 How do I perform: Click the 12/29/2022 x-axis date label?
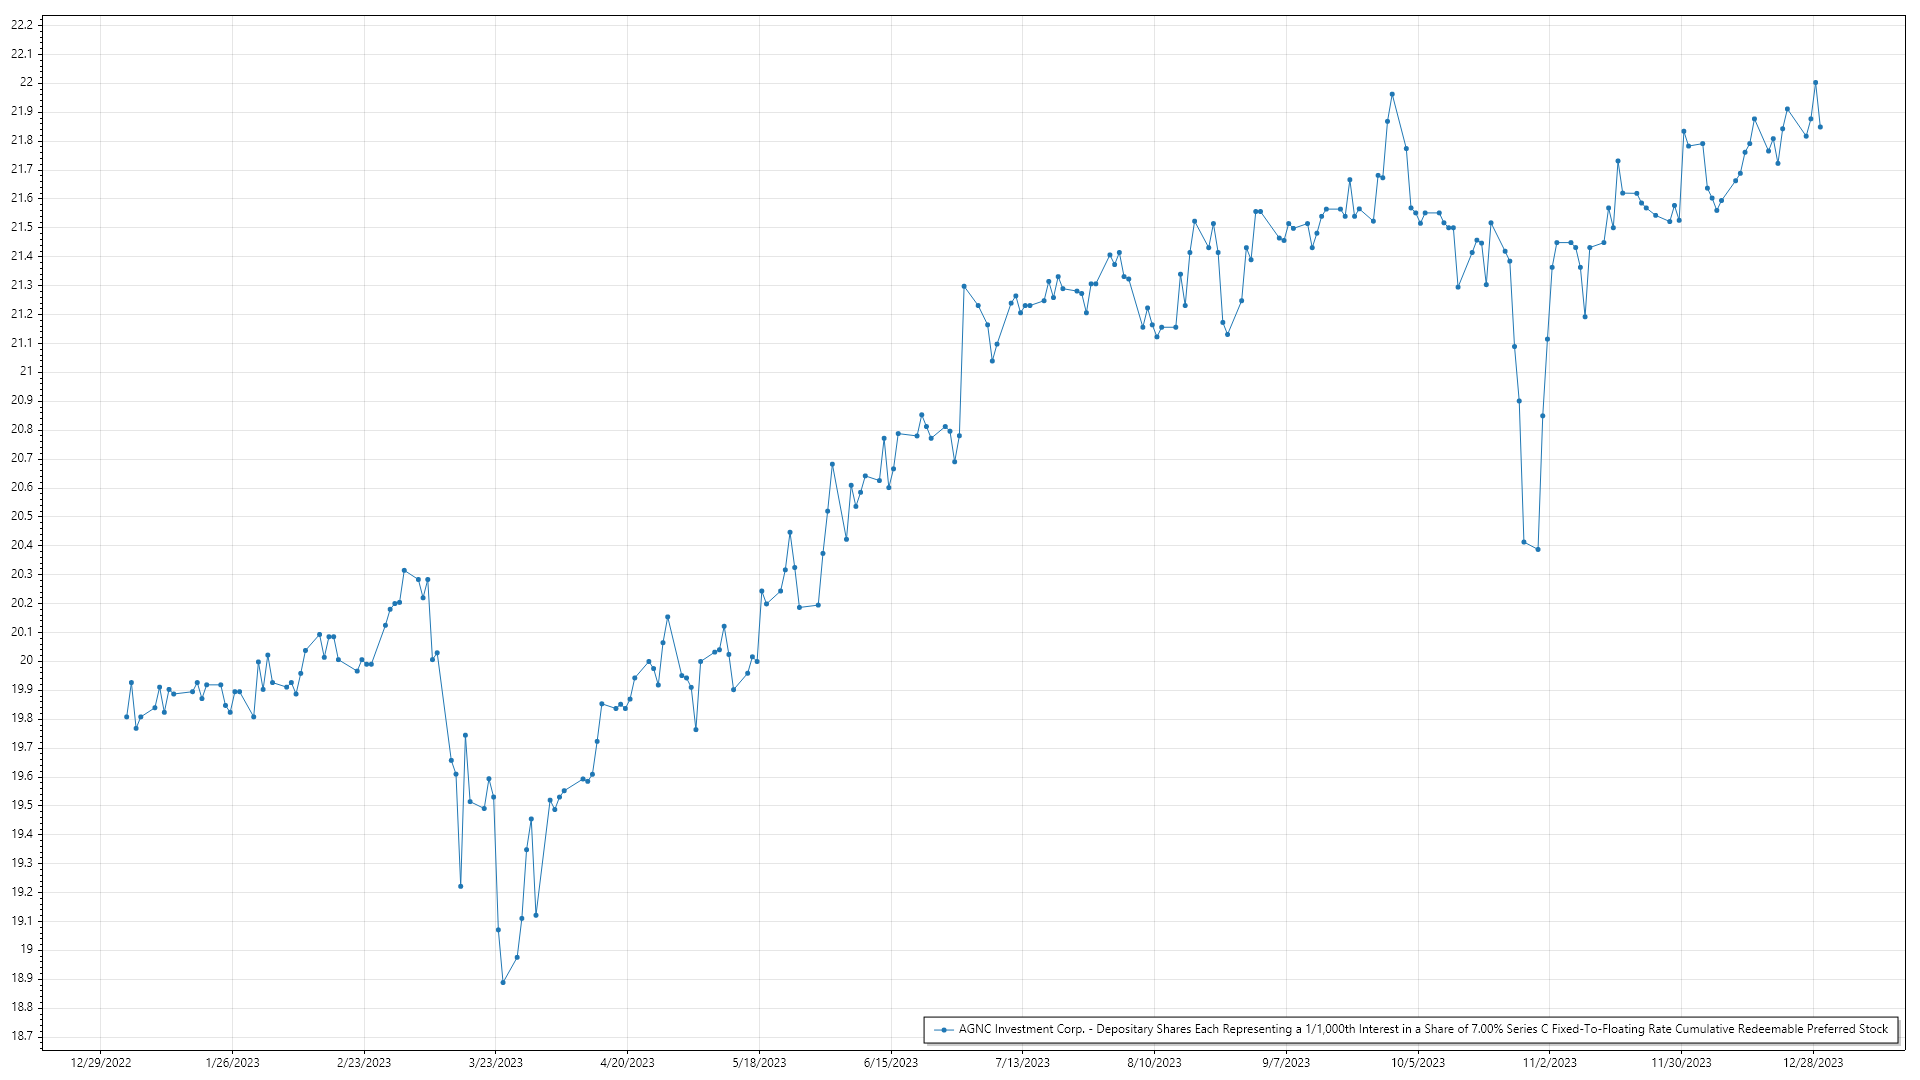[x=101, y=1062]
